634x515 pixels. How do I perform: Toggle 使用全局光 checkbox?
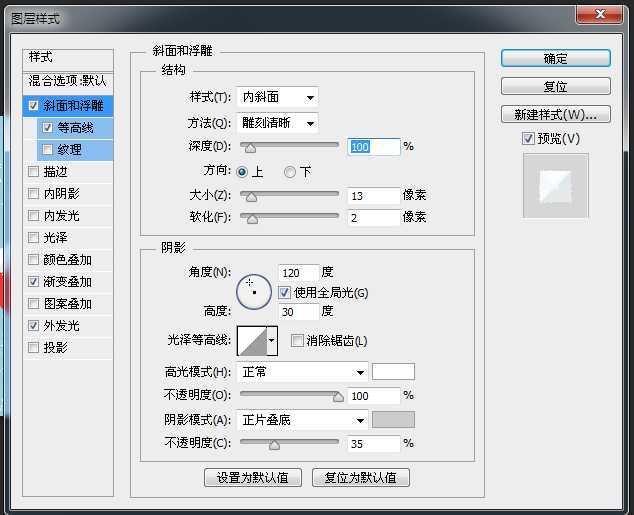pyautogui.click(x=285, y=293)
